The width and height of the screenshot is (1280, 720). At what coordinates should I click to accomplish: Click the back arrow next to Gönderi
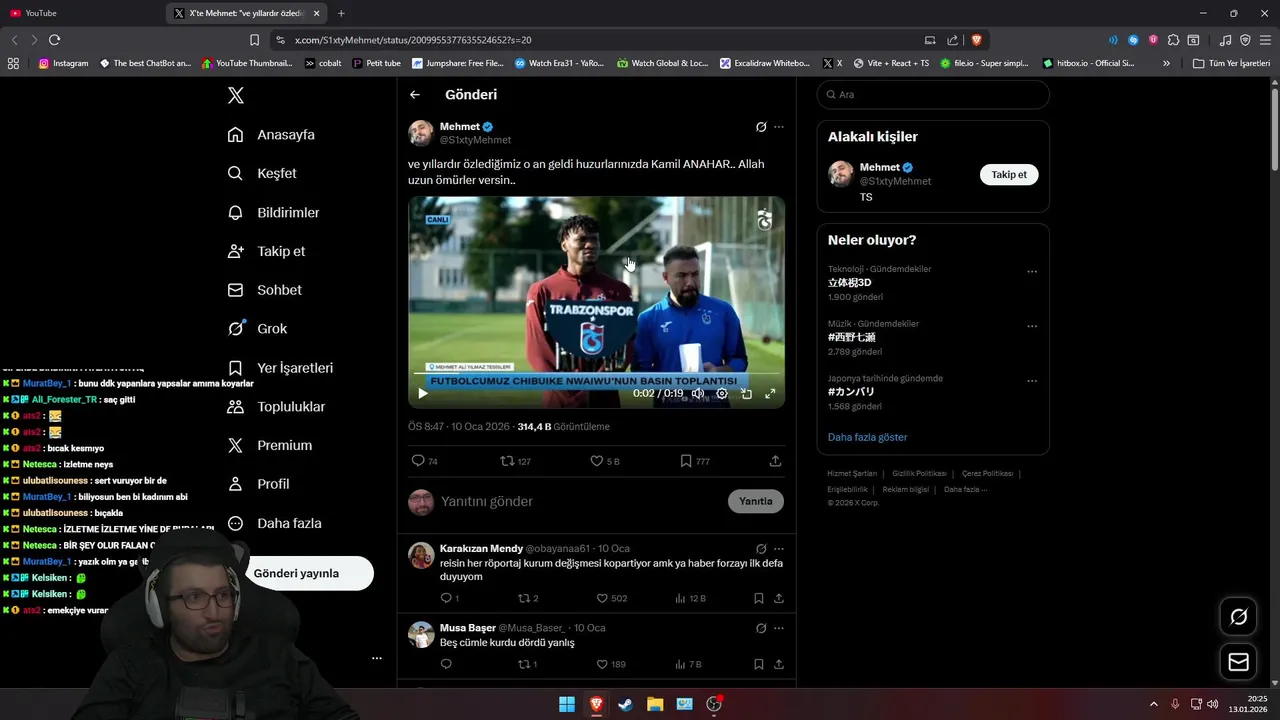tap(415, 95)
